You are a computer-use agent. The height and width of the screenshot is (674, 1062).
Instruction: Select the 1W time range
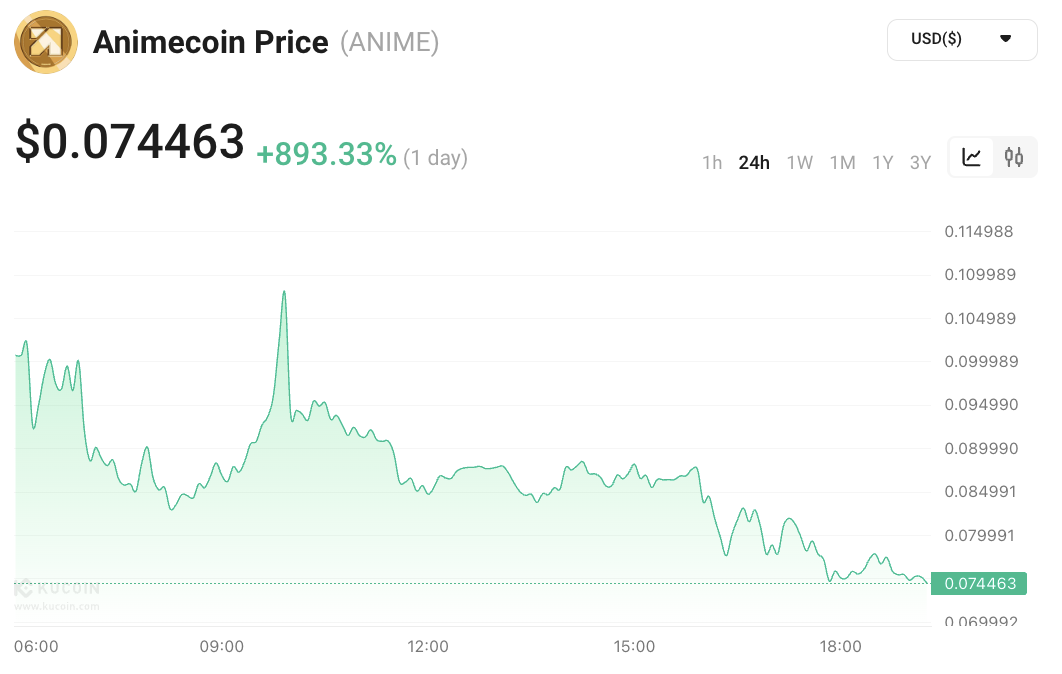799,163
